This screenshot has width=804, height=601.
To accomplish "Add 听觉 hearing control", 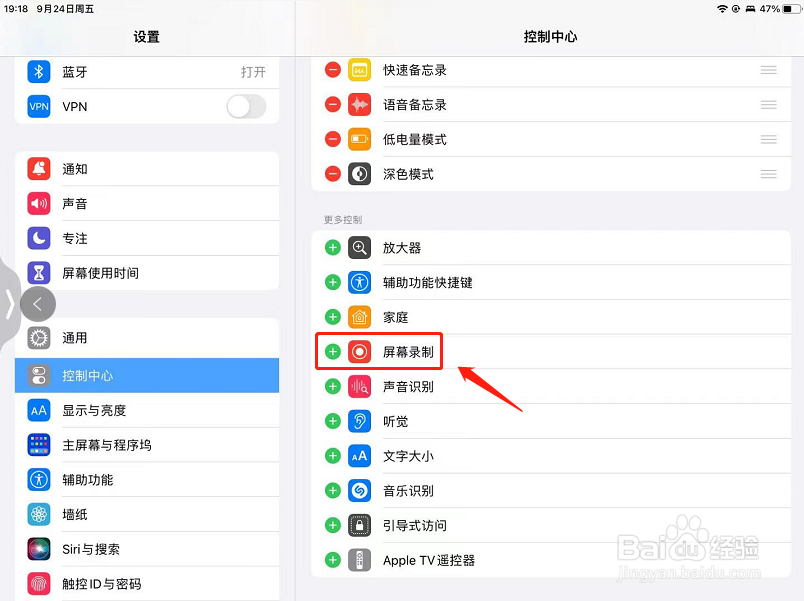I will tap(333, 421).
